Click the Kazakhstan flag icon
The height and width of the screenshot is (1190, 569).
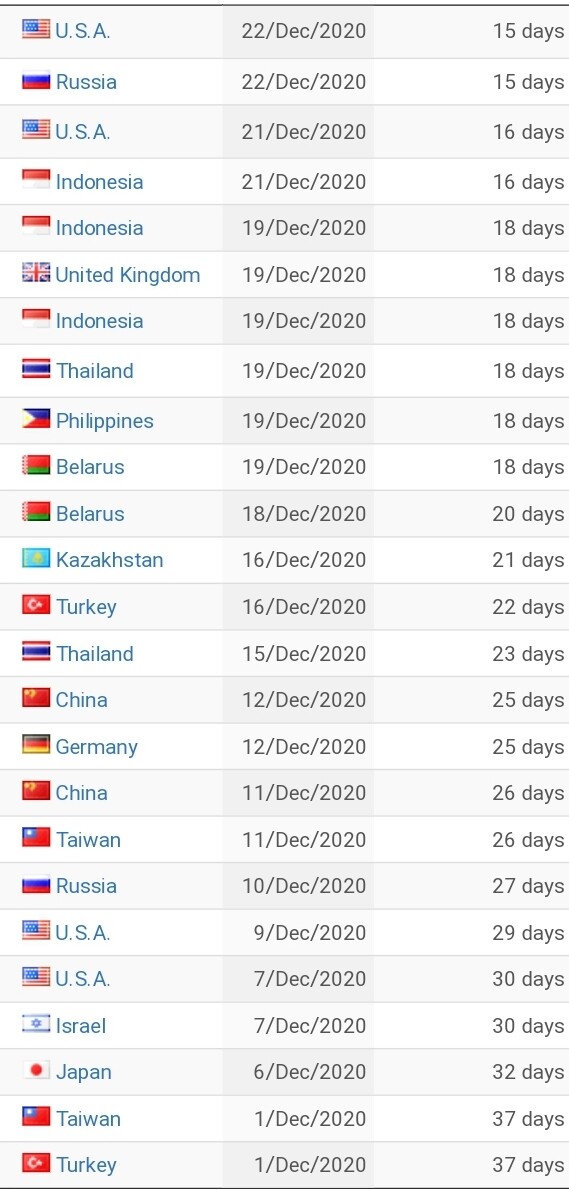pos(36,559)
